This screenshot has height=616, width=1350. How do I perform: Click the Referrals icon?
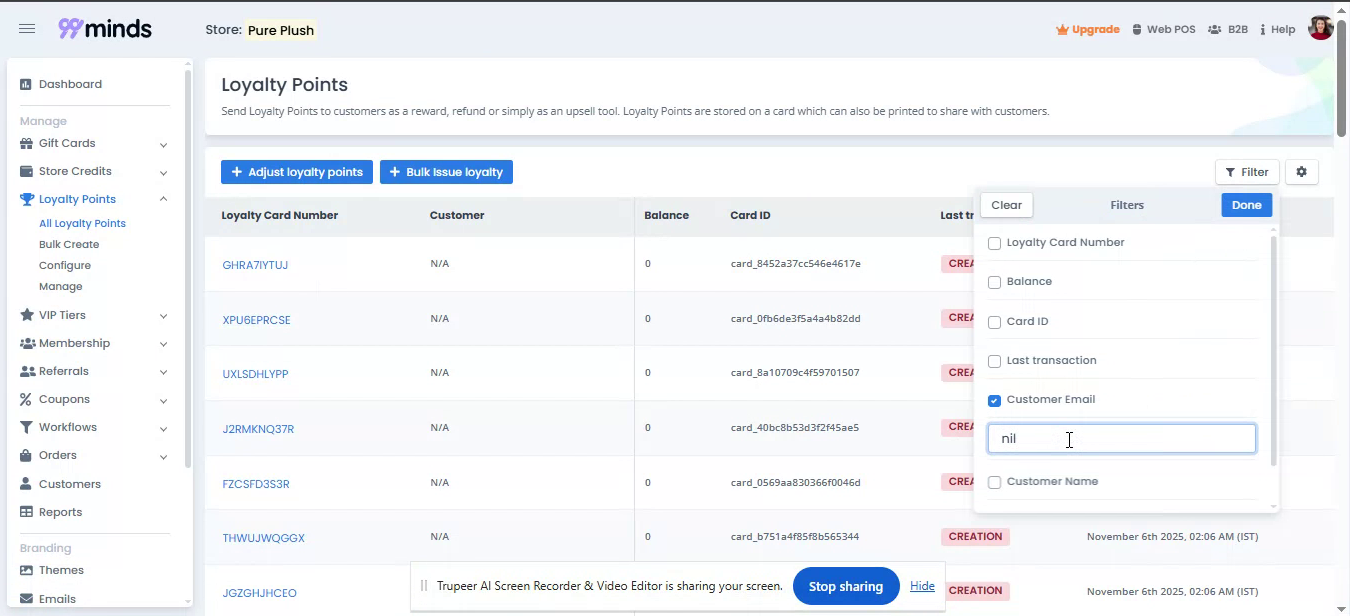tap(27, 372)
